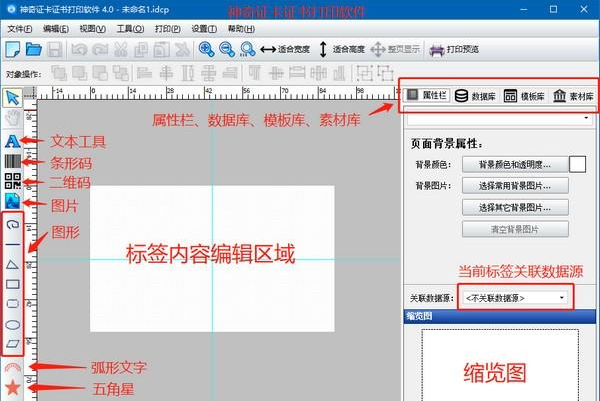This screenshot has width=600, height=401.
Task: Select the five-pointed star tool
Action: 13,387
